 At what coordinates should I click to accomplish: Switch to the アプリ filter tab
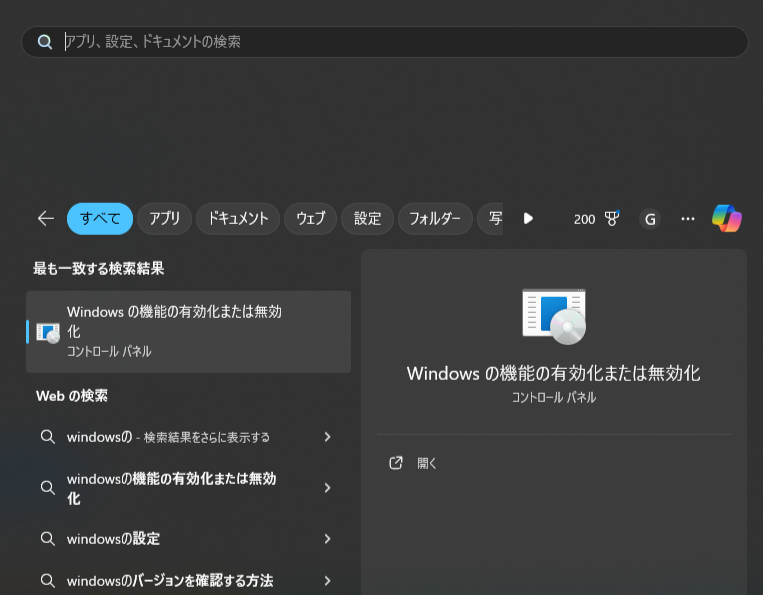164,218
